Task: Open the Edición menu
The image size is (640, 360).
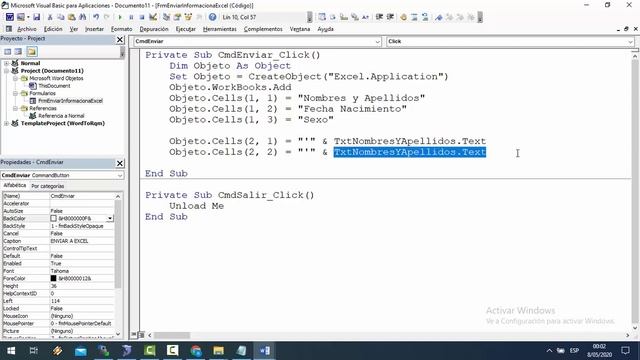Action: (x=53, y=29)
